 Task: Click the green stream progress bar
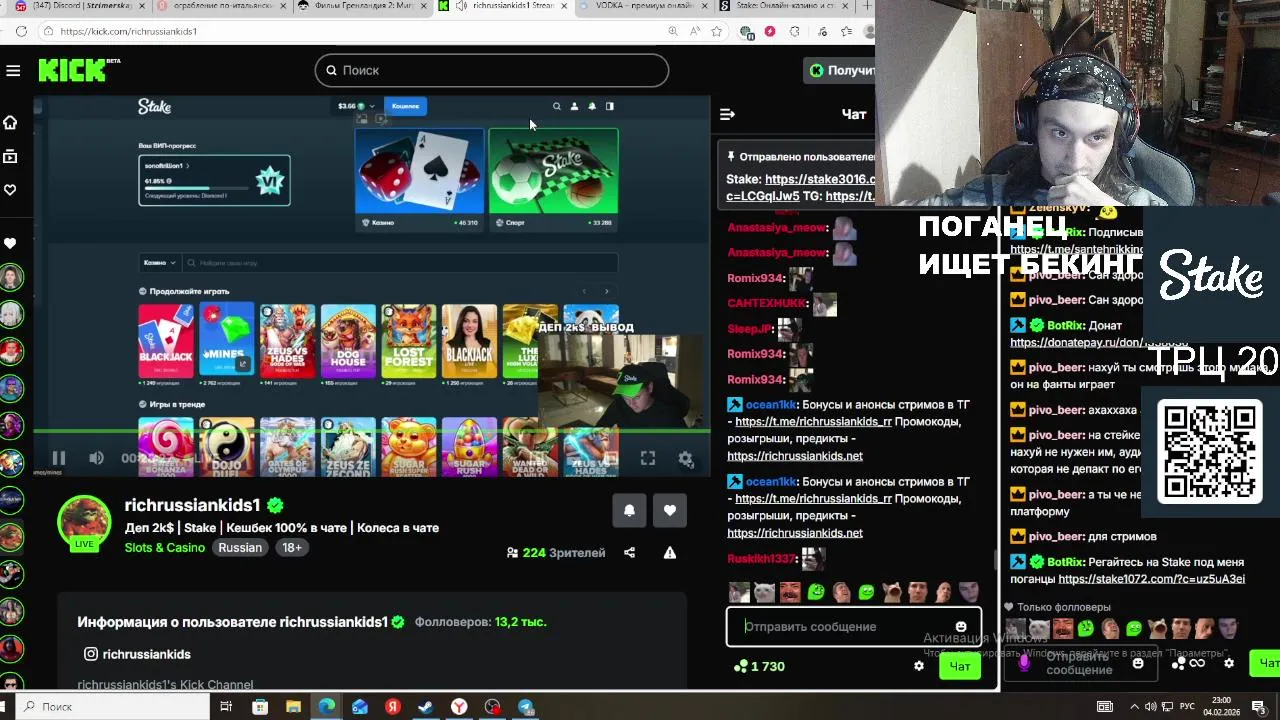372,432
